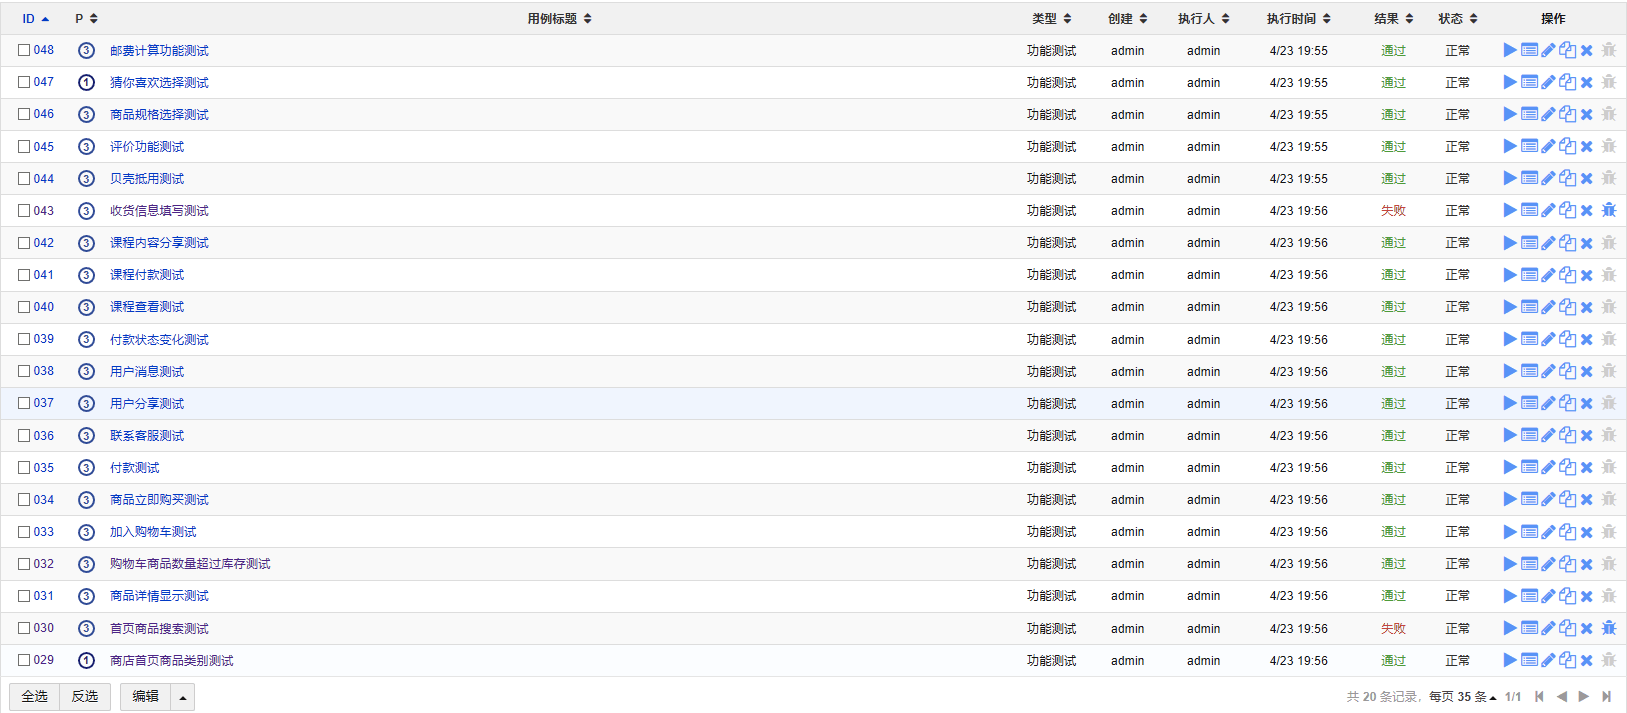Delete case 044 using the X icon

(1587, 179)
